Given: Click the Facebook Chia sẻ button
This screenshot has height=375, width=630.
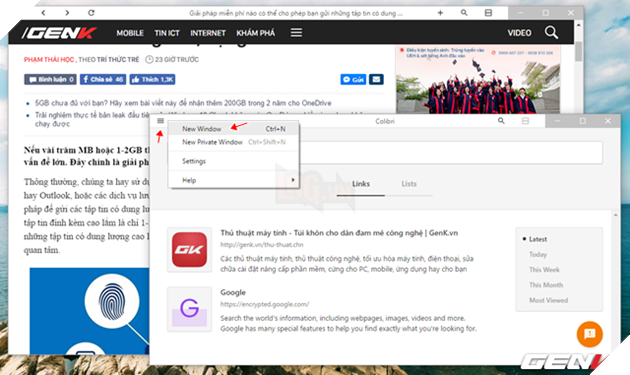Looking at the screenshot, I should (x=103, y=80).
